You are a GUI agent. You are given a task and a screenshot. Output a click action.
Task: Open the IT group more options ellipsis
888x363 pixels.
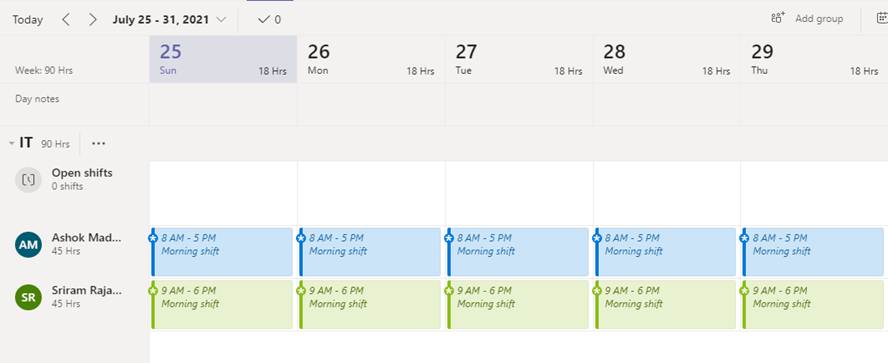(x=99, y=143)
